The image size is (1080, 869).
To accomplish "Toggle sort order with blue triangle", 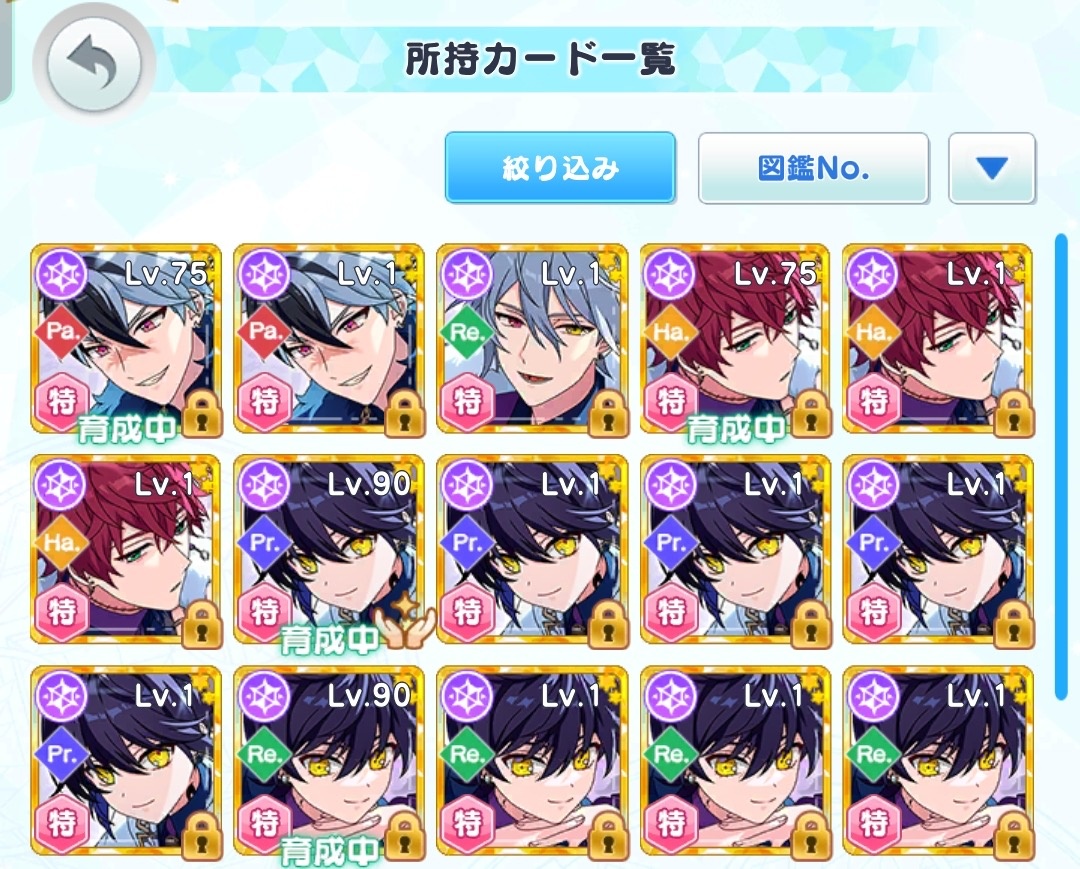I will coord(992,168).
